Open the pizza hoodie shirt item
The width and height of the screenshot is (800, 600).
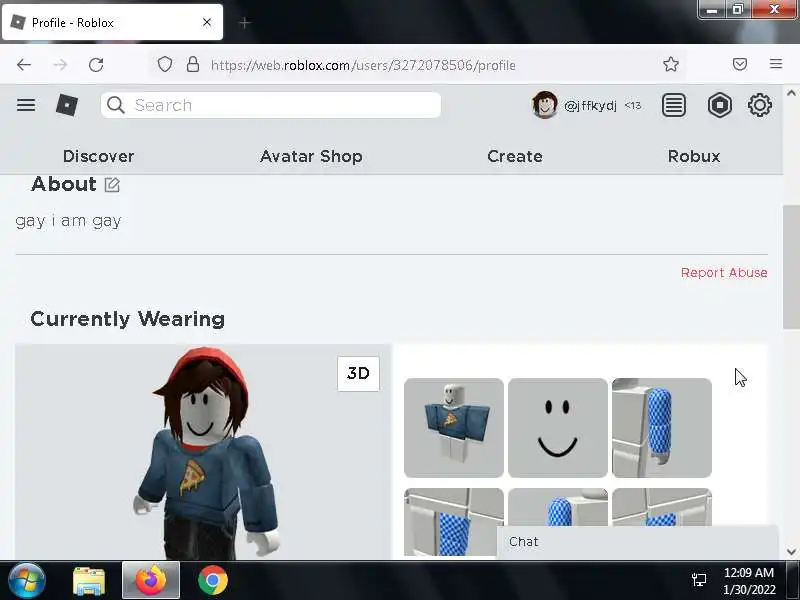[454, 428]
